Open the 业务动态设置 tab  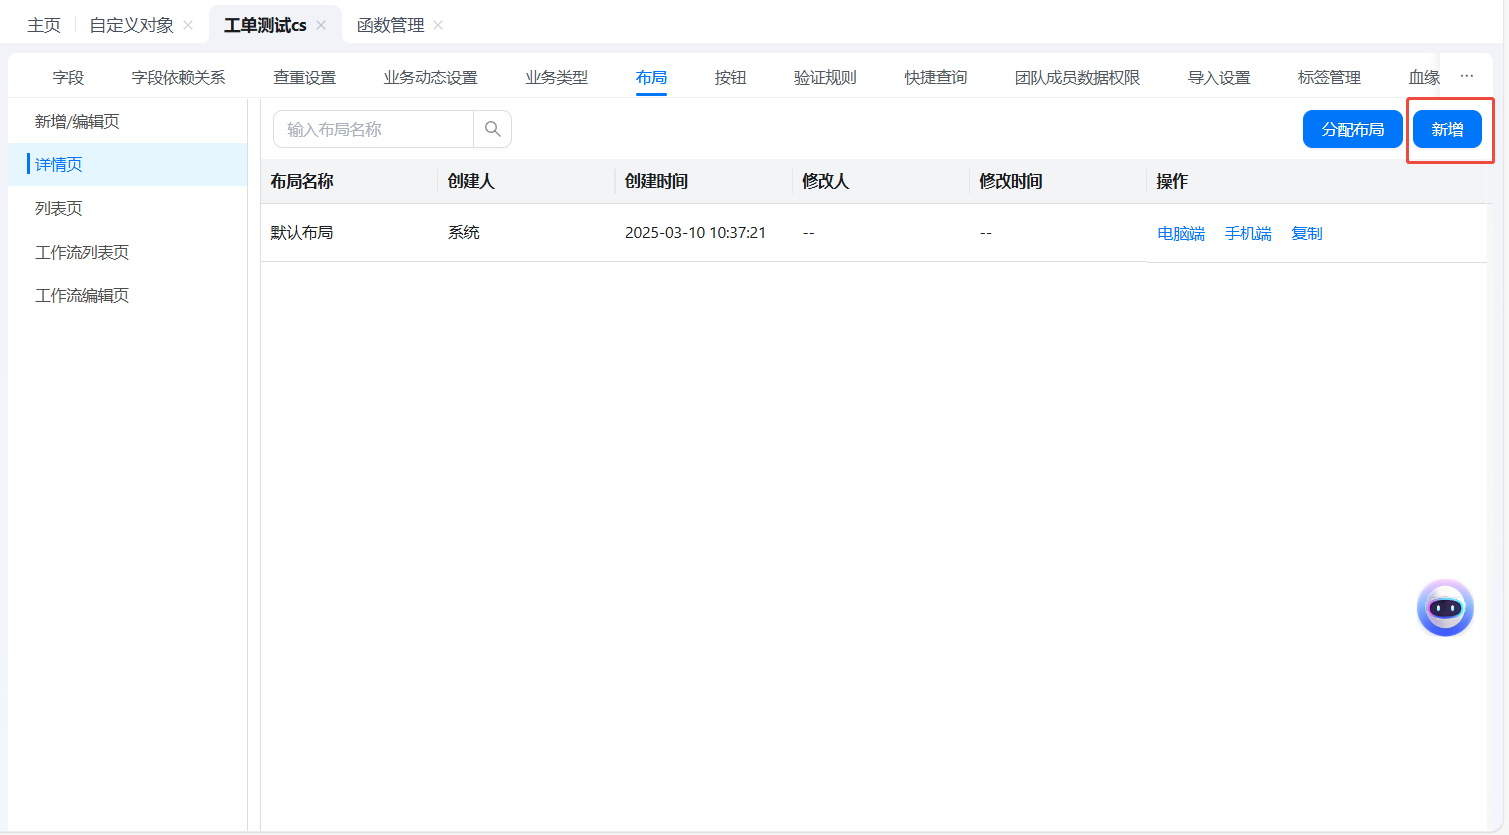pyautogui.click(x=430, y=77)
